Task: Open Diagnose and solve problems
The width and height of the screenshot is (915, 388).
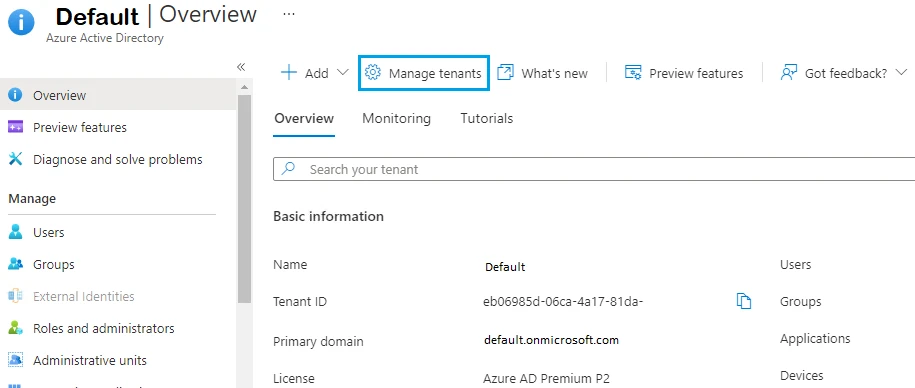Action: point(118,159)
